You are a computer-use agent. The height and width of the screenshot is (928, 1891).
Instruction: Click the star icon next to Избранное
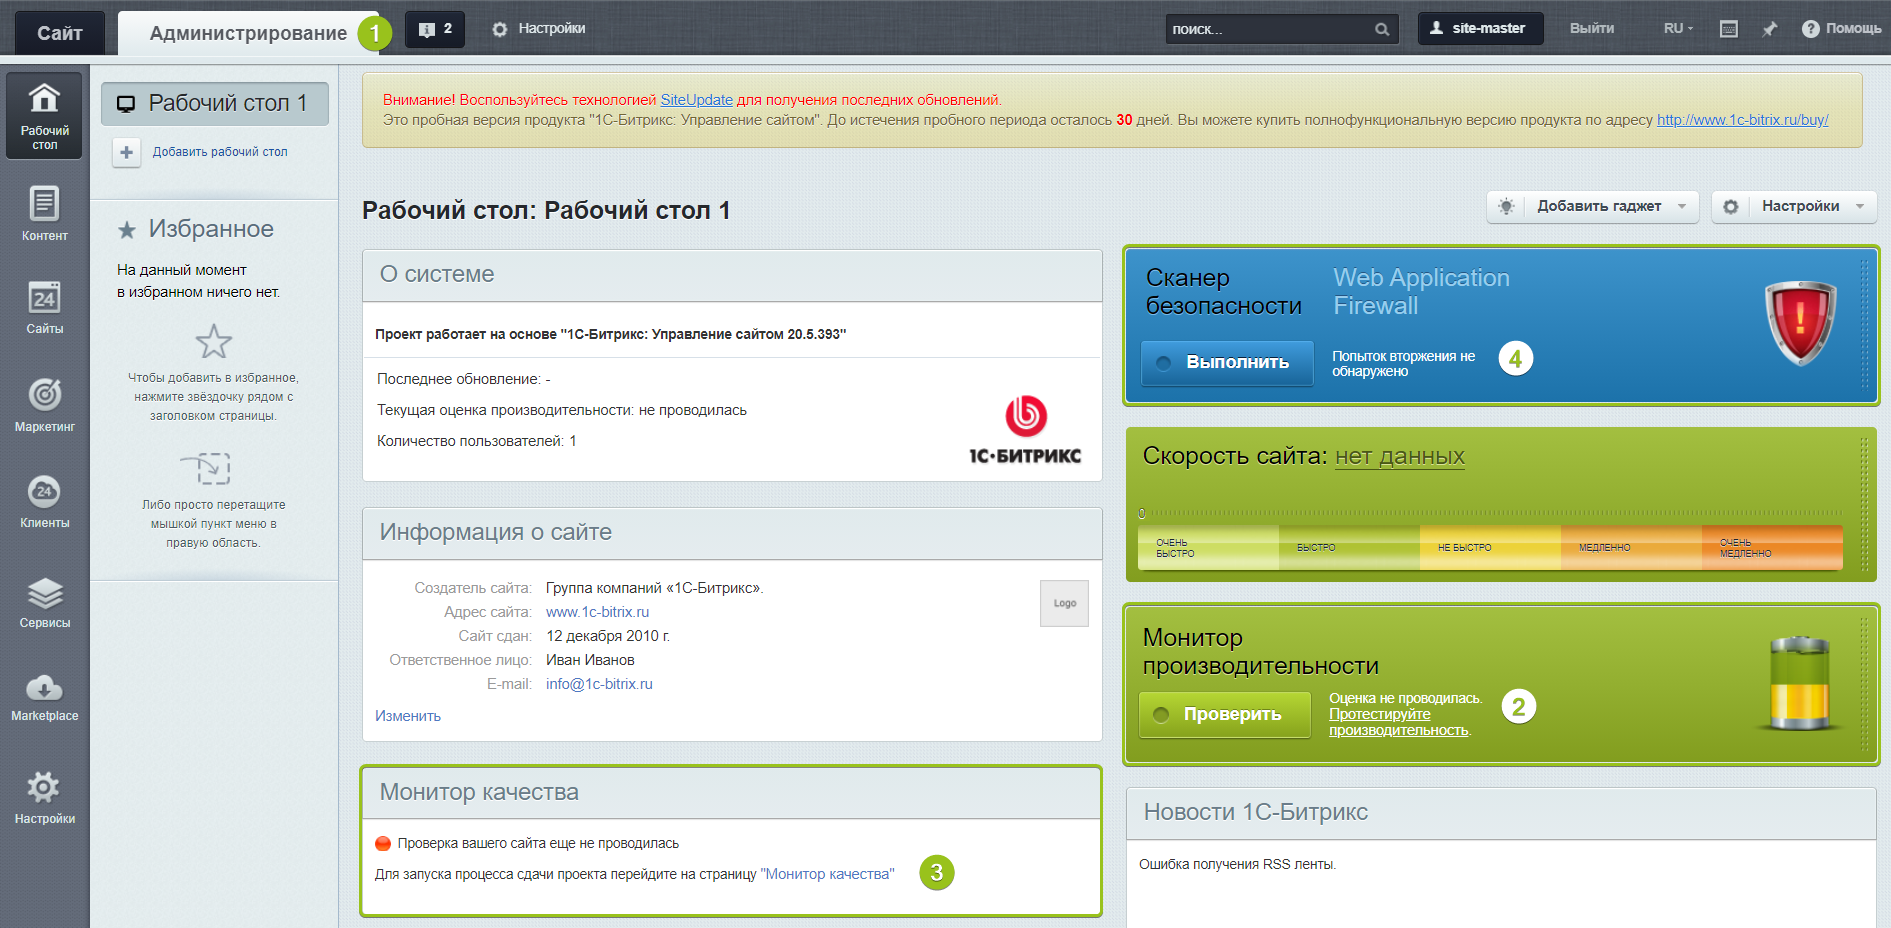(127, 230)
